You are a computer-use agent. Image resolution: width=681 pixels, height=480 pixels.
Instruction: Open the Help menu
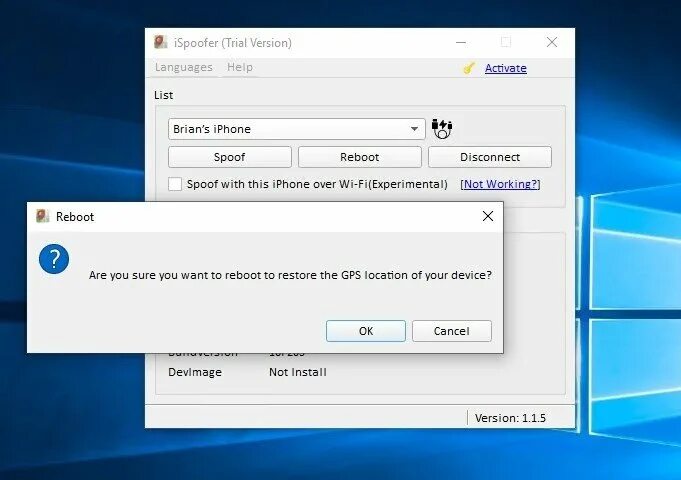(x=240, y=67)
